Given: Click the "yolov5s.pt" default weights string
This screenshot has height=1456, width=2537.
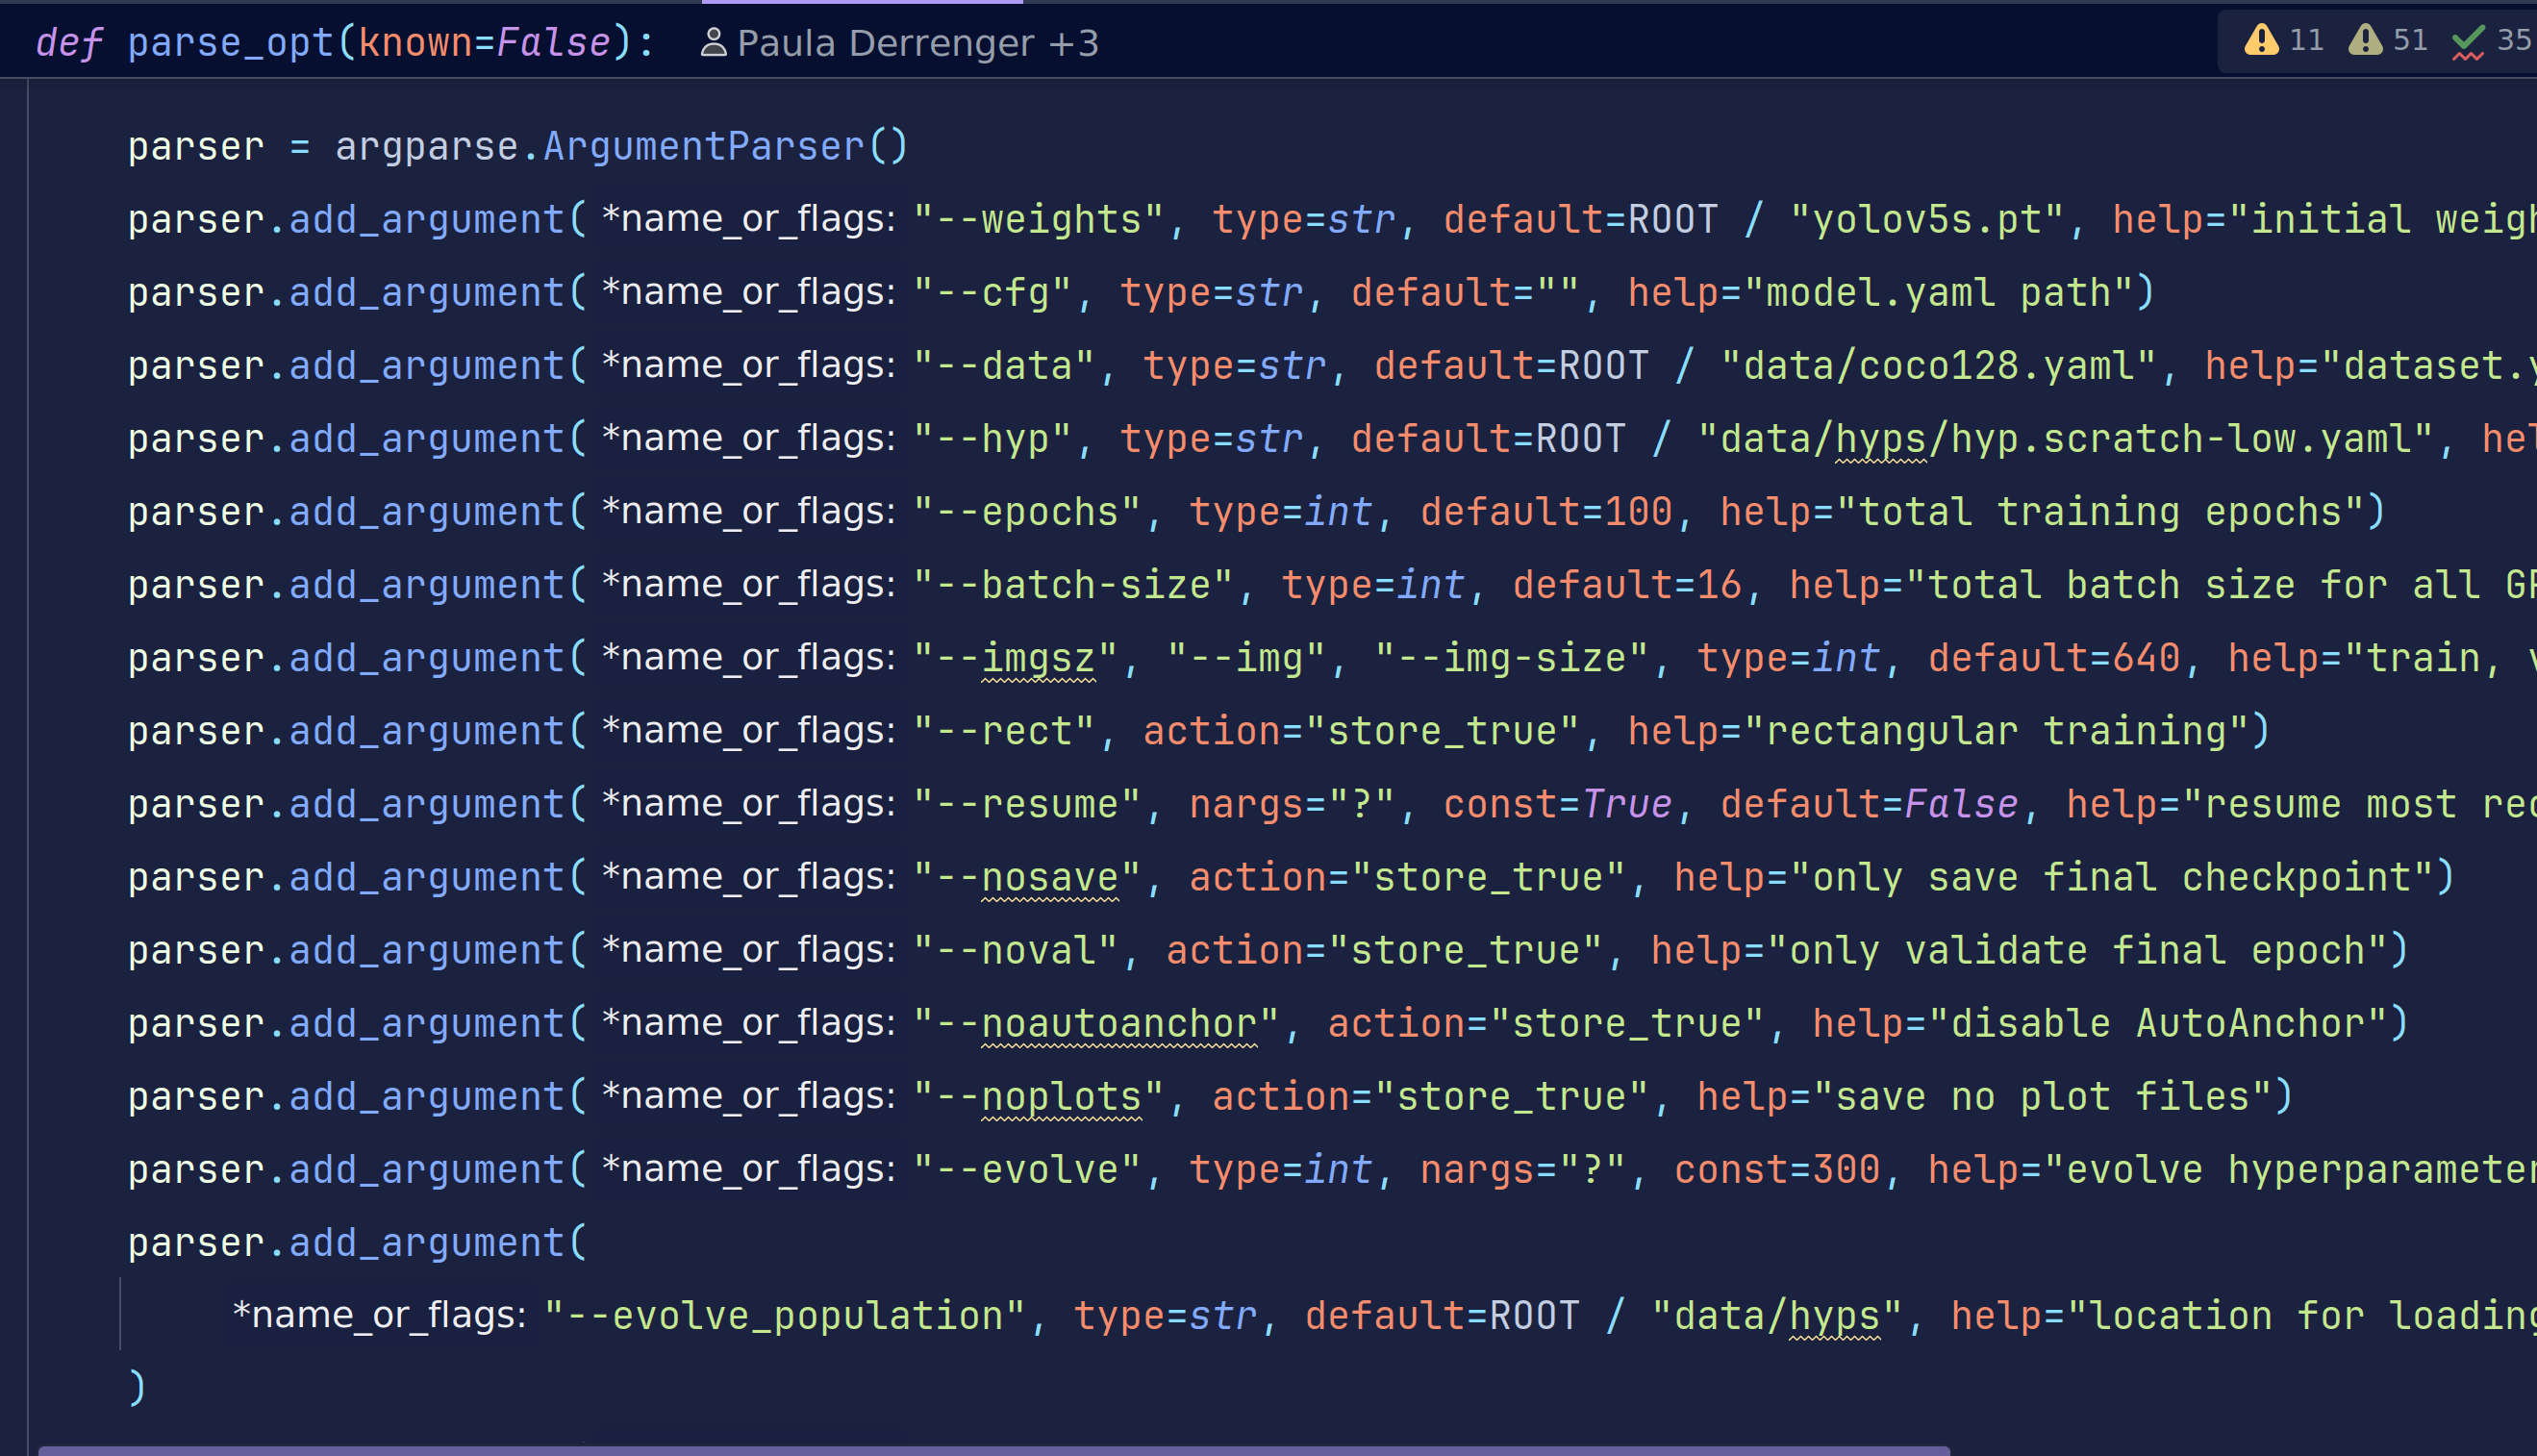Looking at the screenshot, I should tap(1926, 219).
